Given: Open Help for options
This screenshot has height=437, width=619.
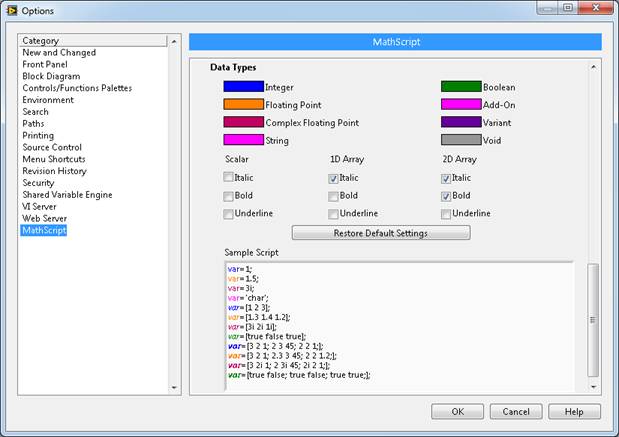Looking at the screenshot, I should (574, 412).
